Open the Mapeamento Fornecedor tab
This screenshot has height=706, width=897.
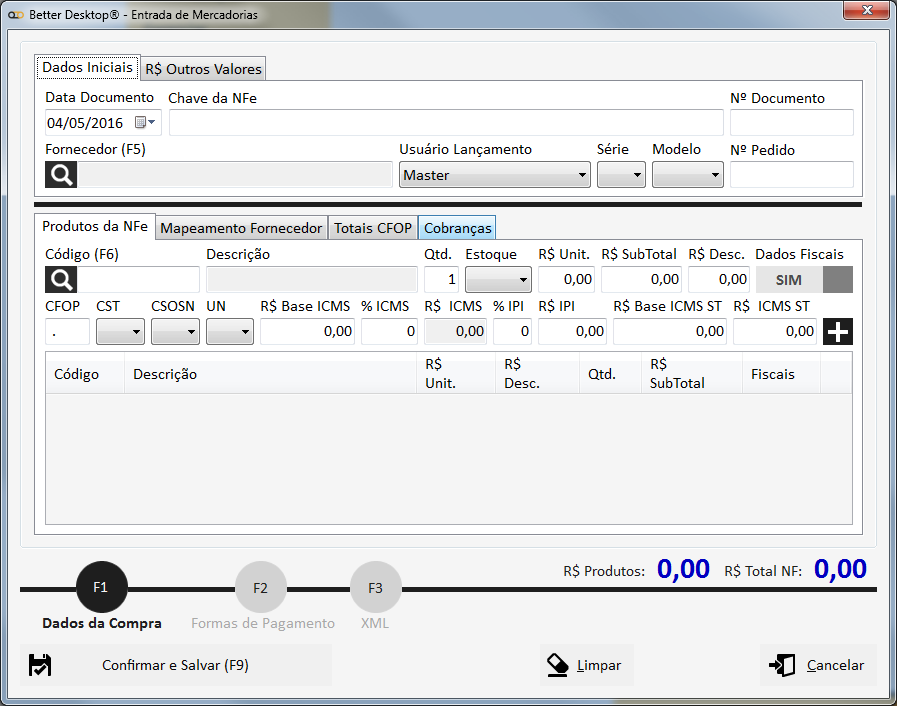click(x=241, y=228)
